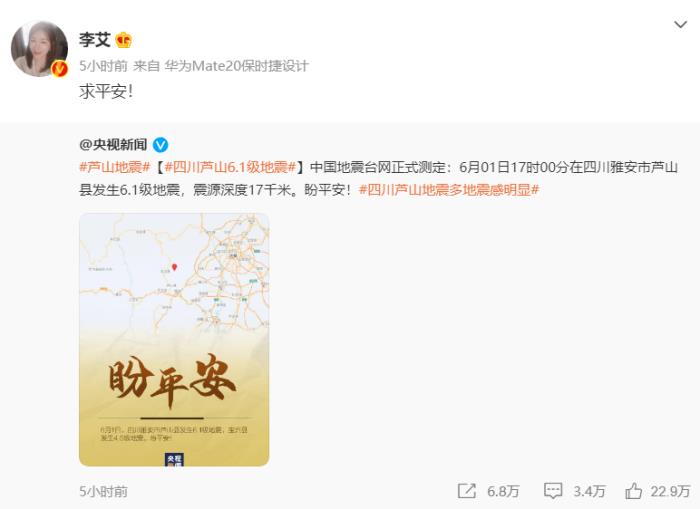Click 李艾's profile avatar
Screen dimensions: 700x509
(39, 48)
